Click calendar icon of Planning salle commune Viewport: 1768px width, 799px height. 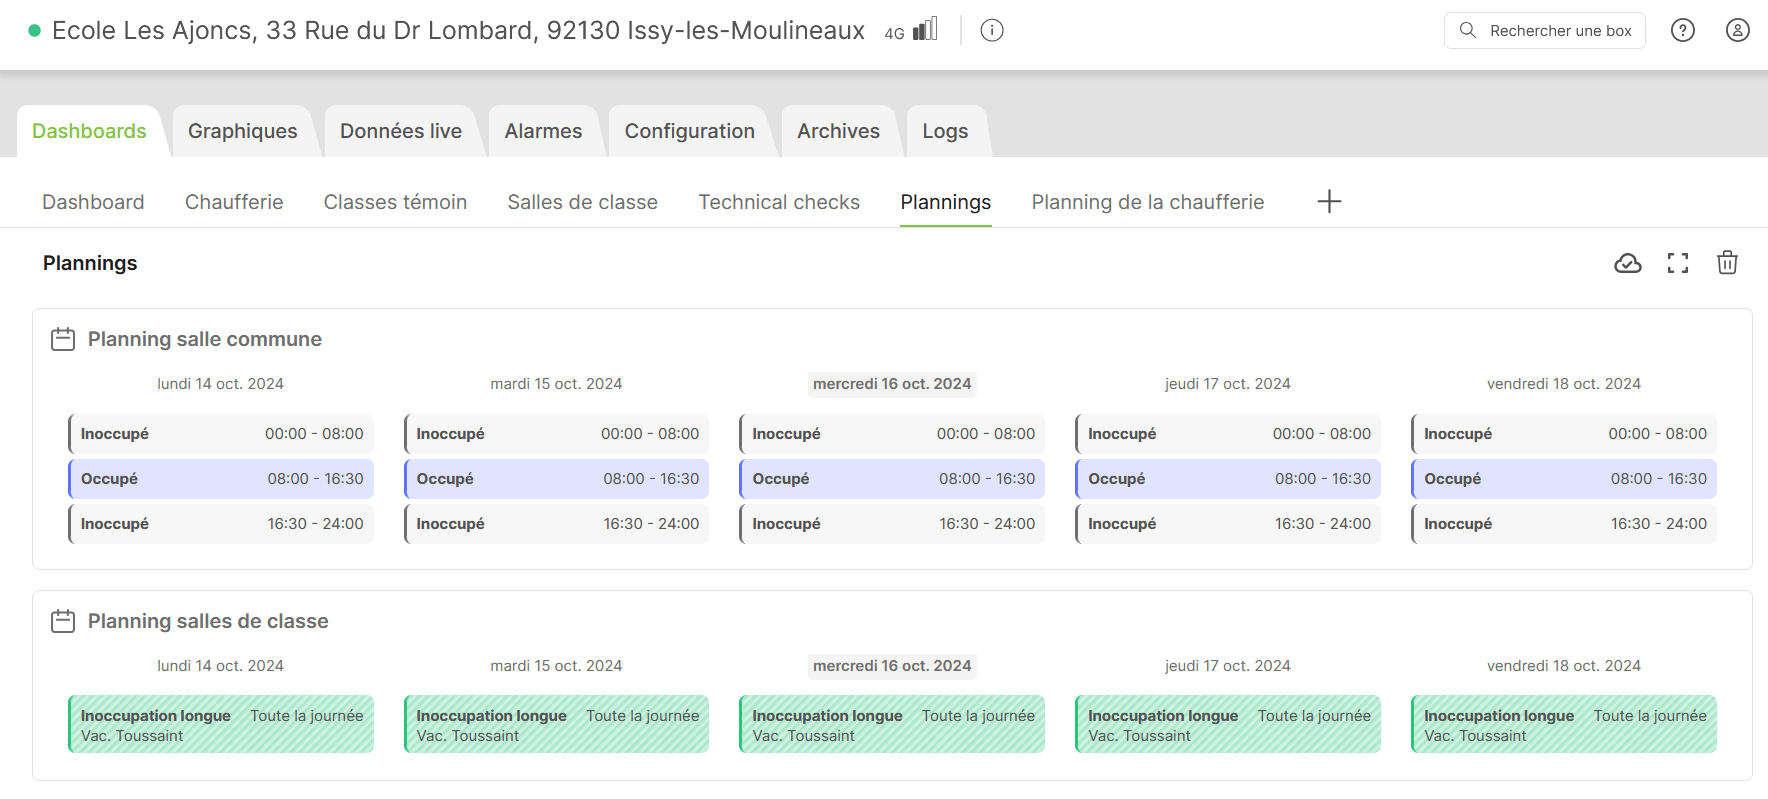coord(63,339)
